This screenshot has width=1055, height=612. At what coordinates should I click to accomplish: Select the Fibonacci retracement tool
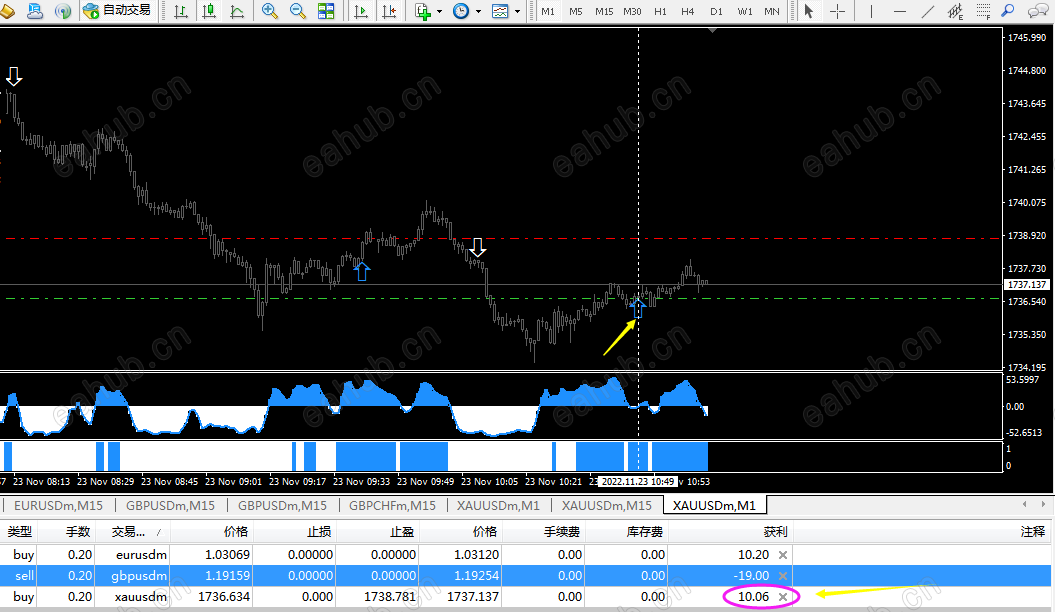(x=983, y=11)
